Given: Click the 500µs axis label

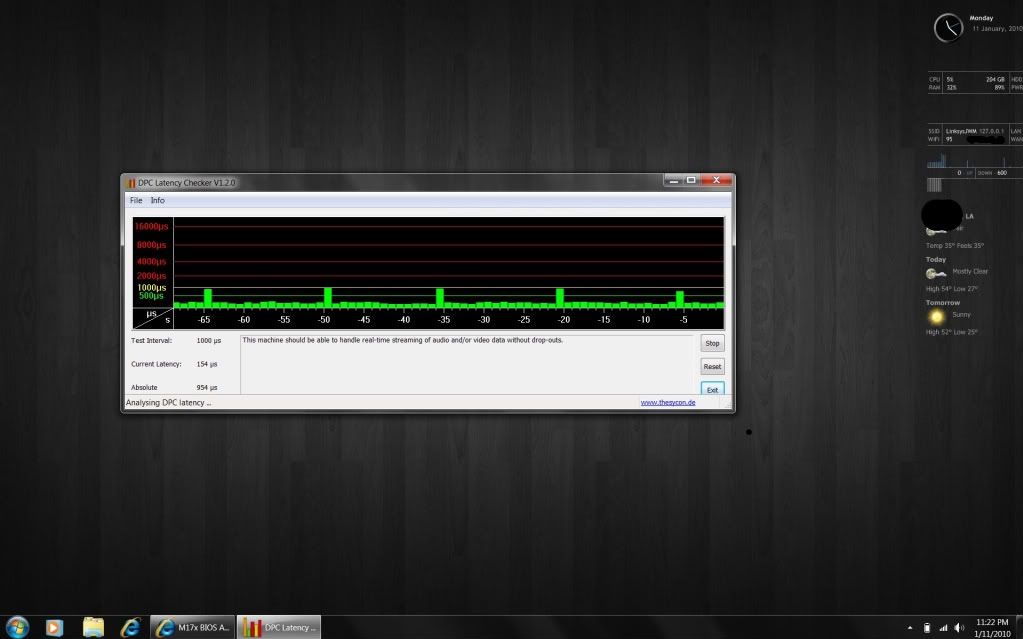Looking at the screenshot, I should pyautogui.click(x=151, y=296).
